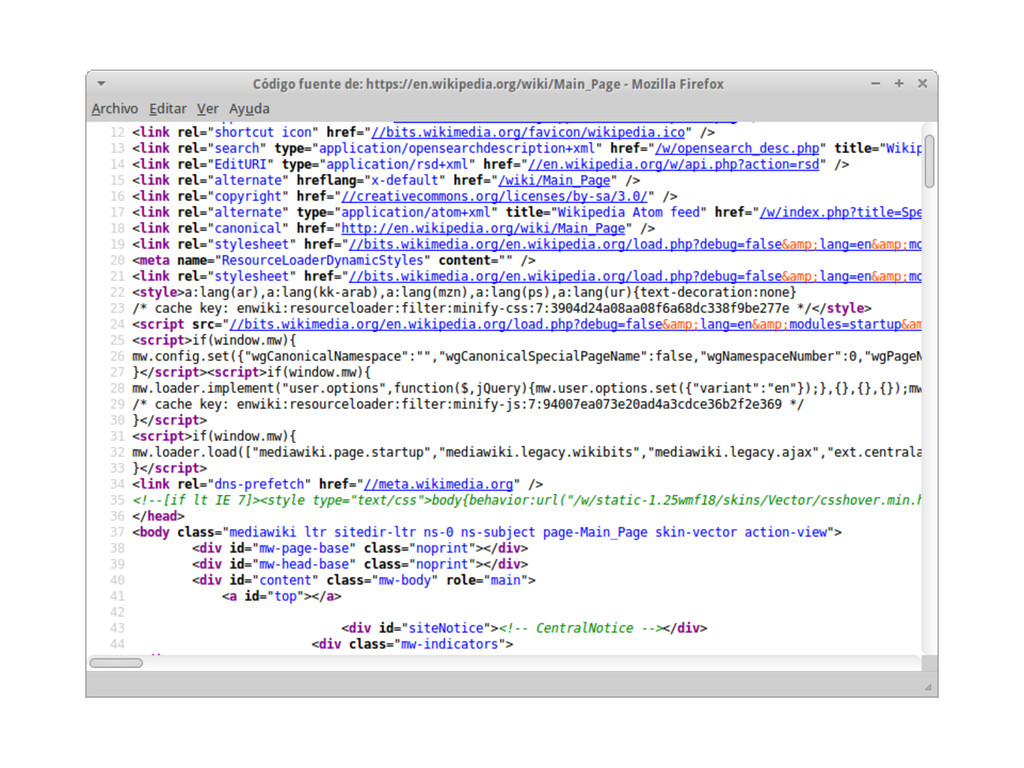The image size is (1024, 768).
Task: Click the window resize grip in the corner
Action: 928,687
